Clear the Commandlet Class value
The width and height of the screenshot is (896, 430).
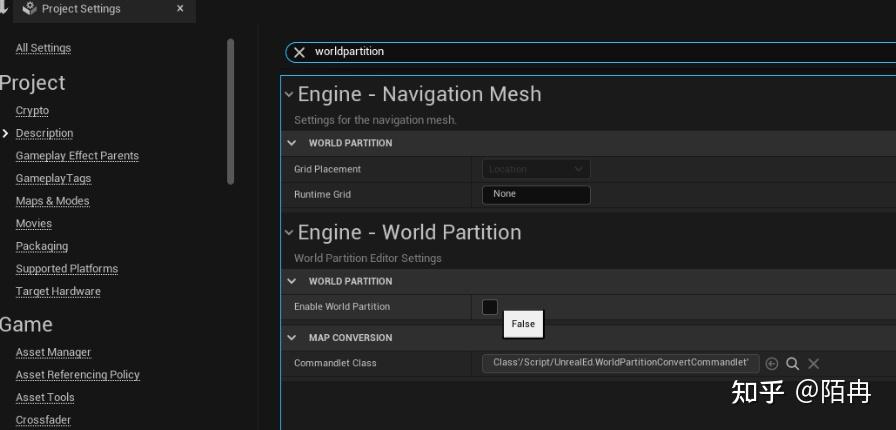click(x=813, y=364)
